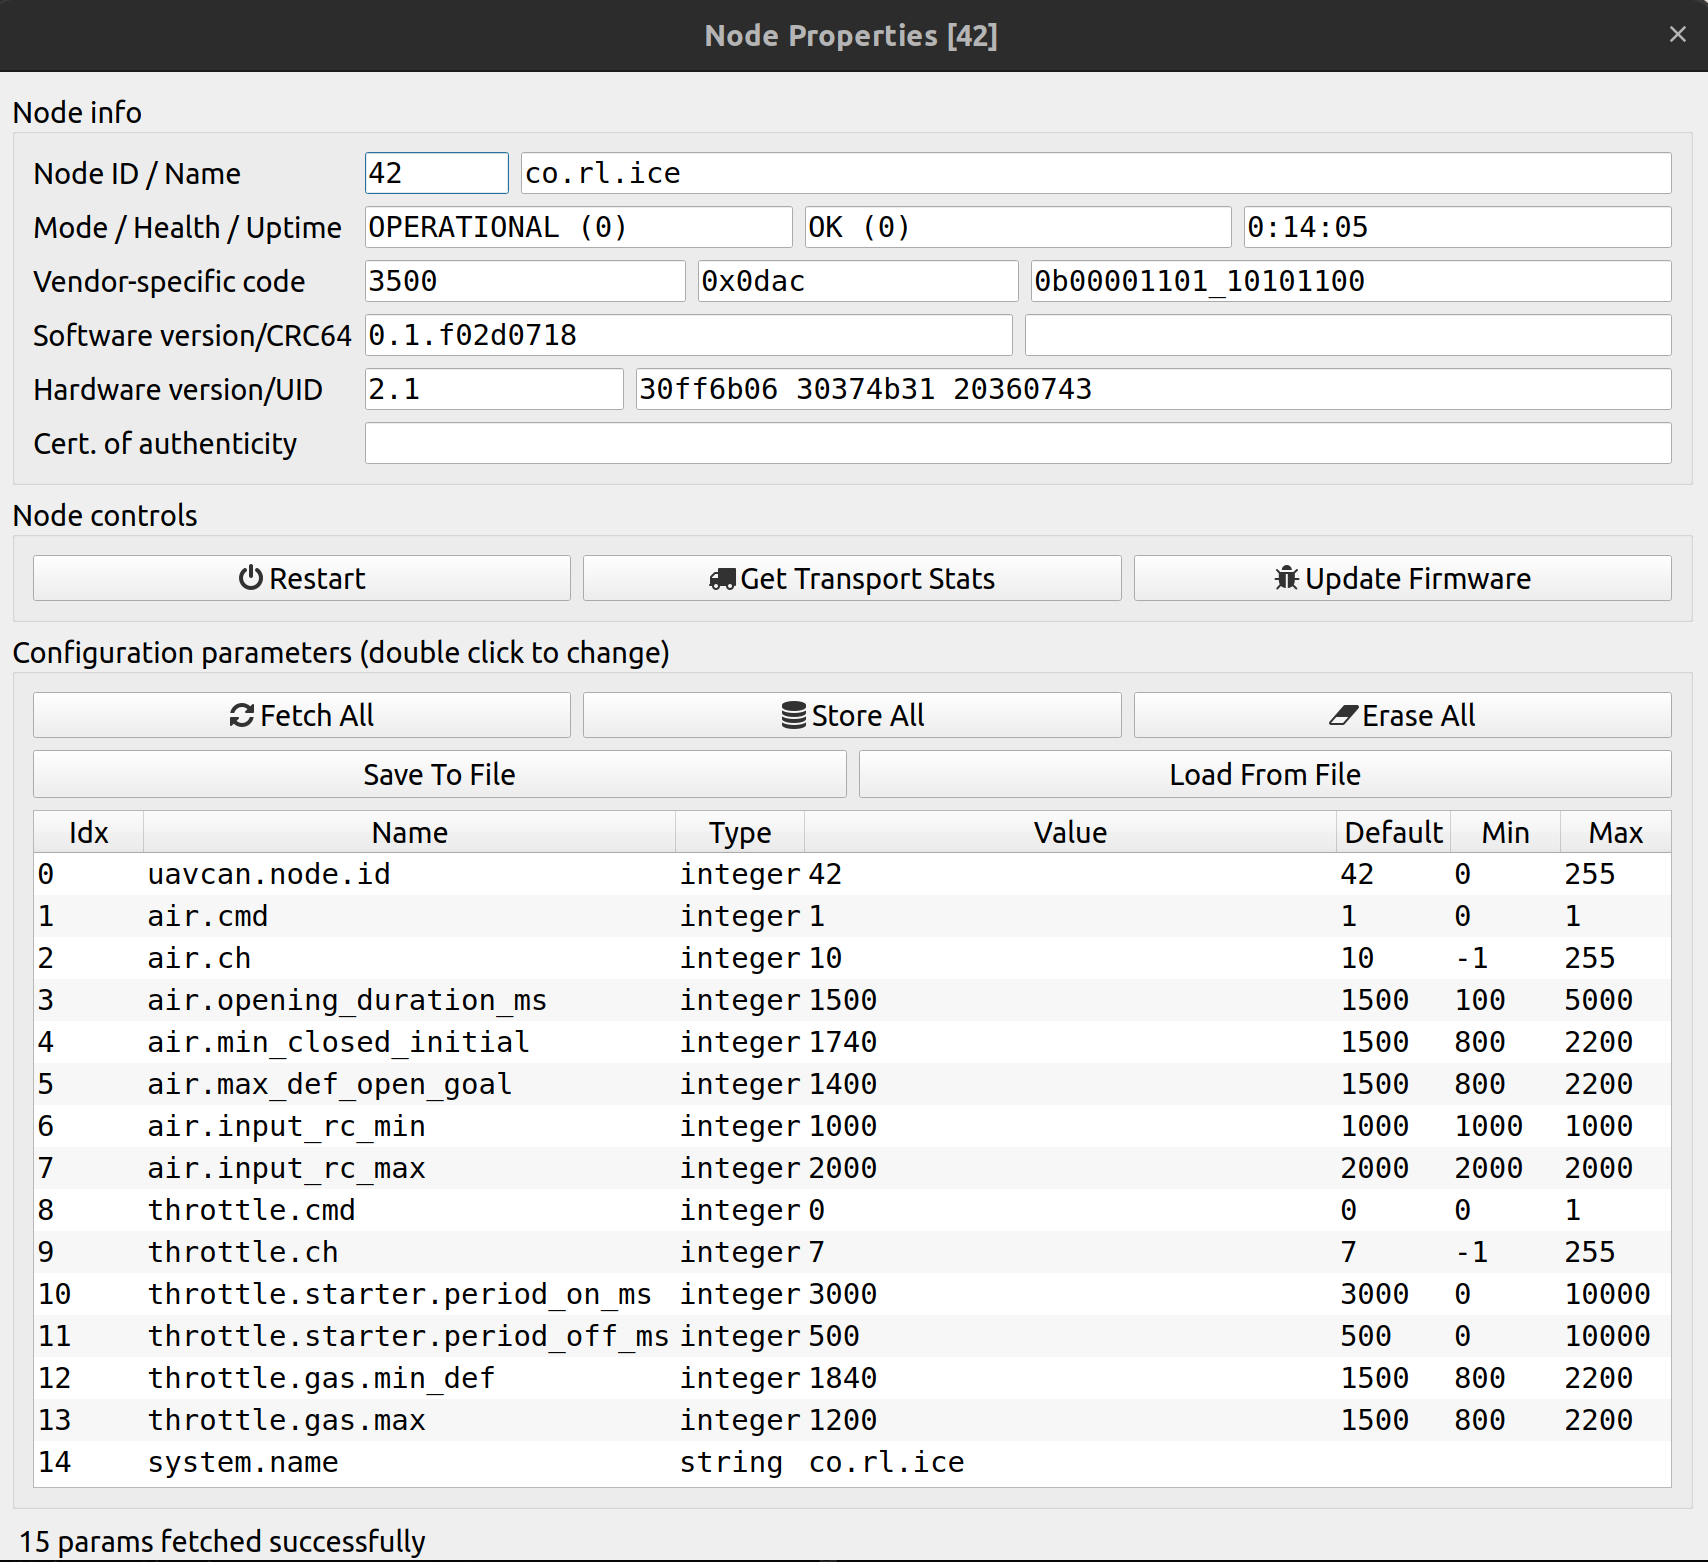Click the eraser icon on Erase All
This screenshot has width=1708, height=1562.
tap(1343, 715)
